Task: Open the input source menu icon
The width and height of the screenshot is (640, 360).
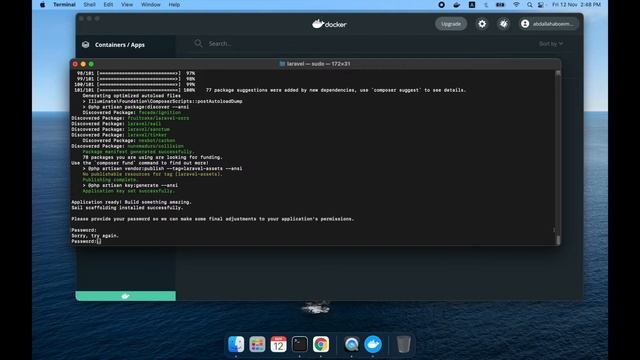Action: (472, 4)
